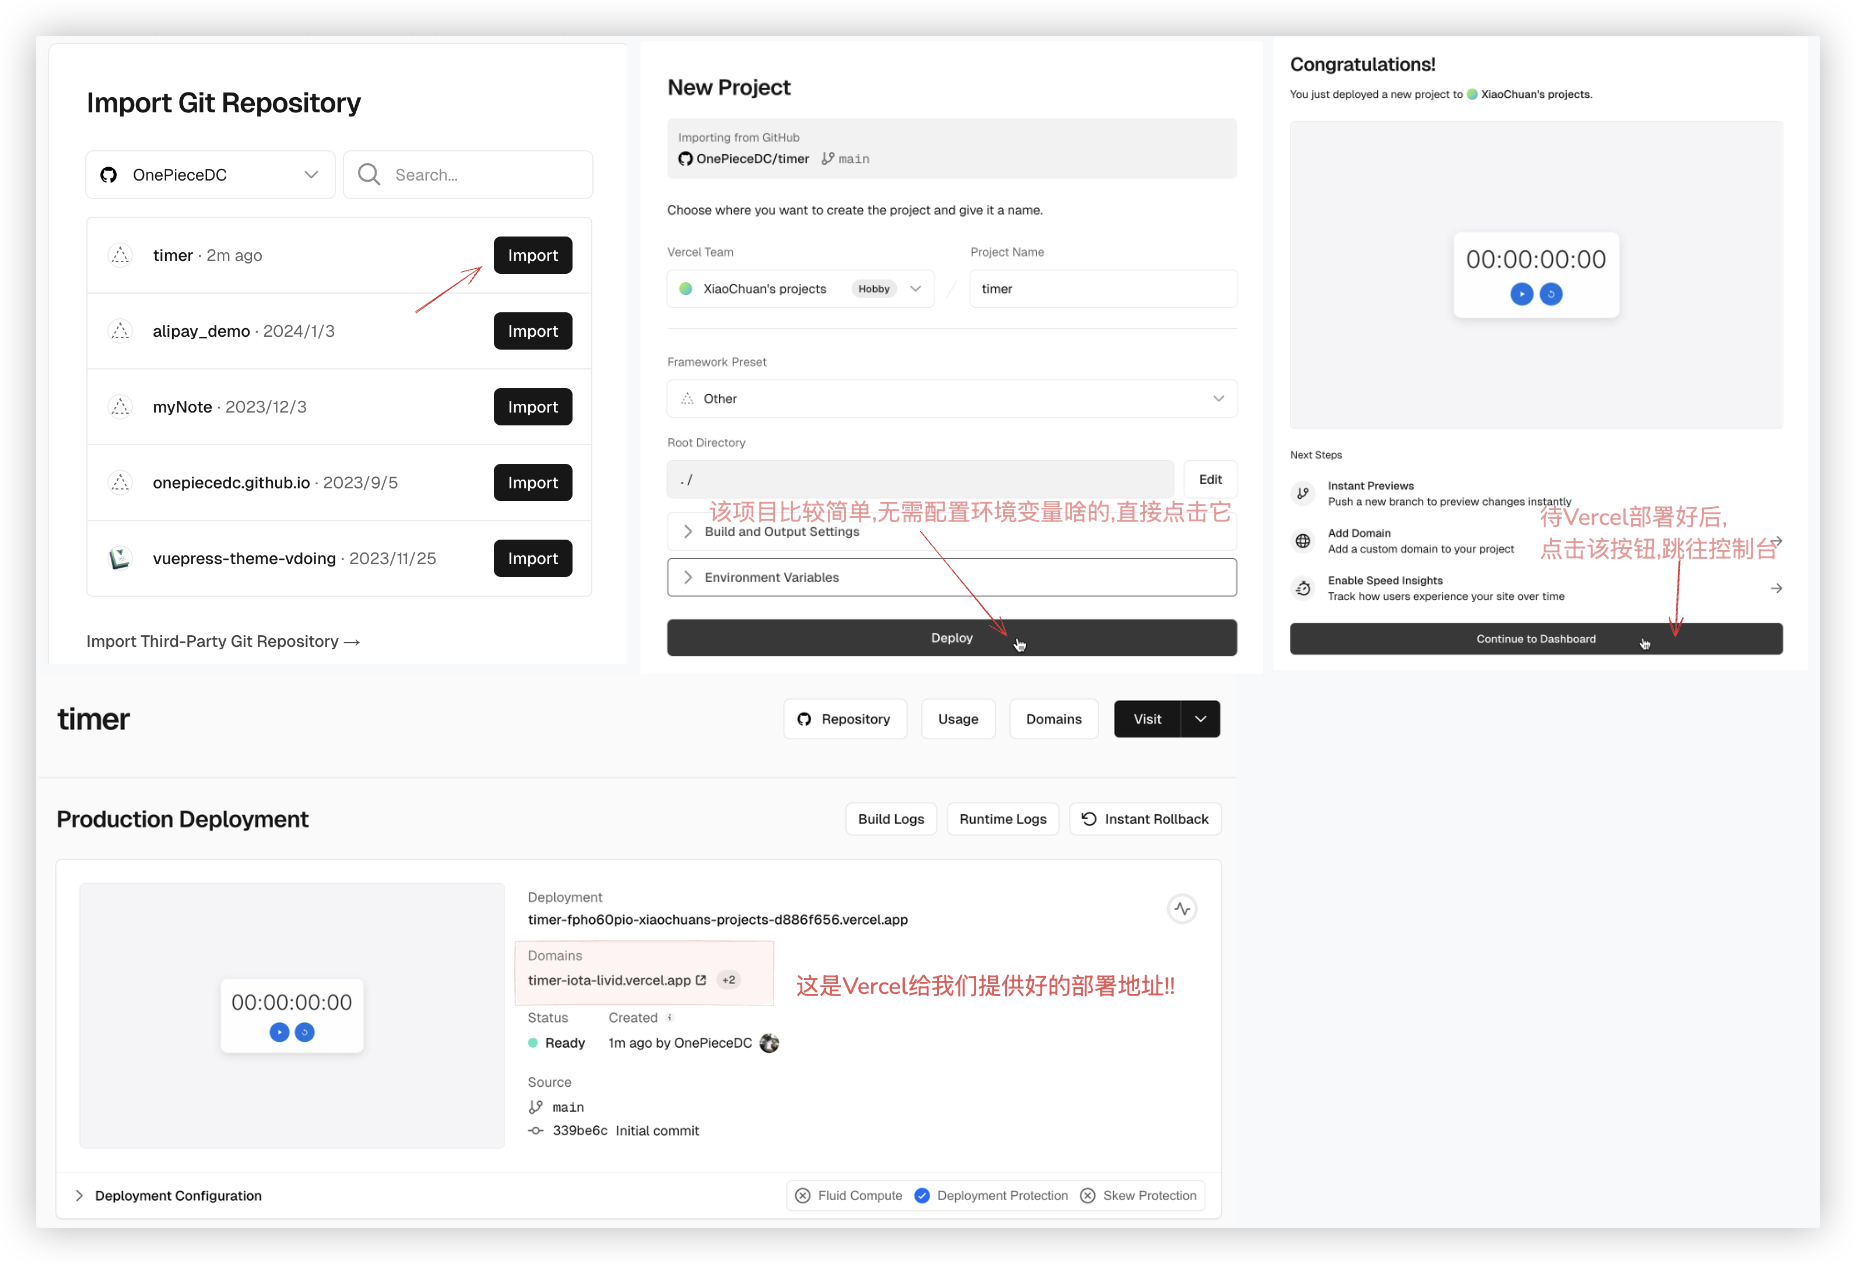Click the search magnifier icon in repository search

click(369, 175)
